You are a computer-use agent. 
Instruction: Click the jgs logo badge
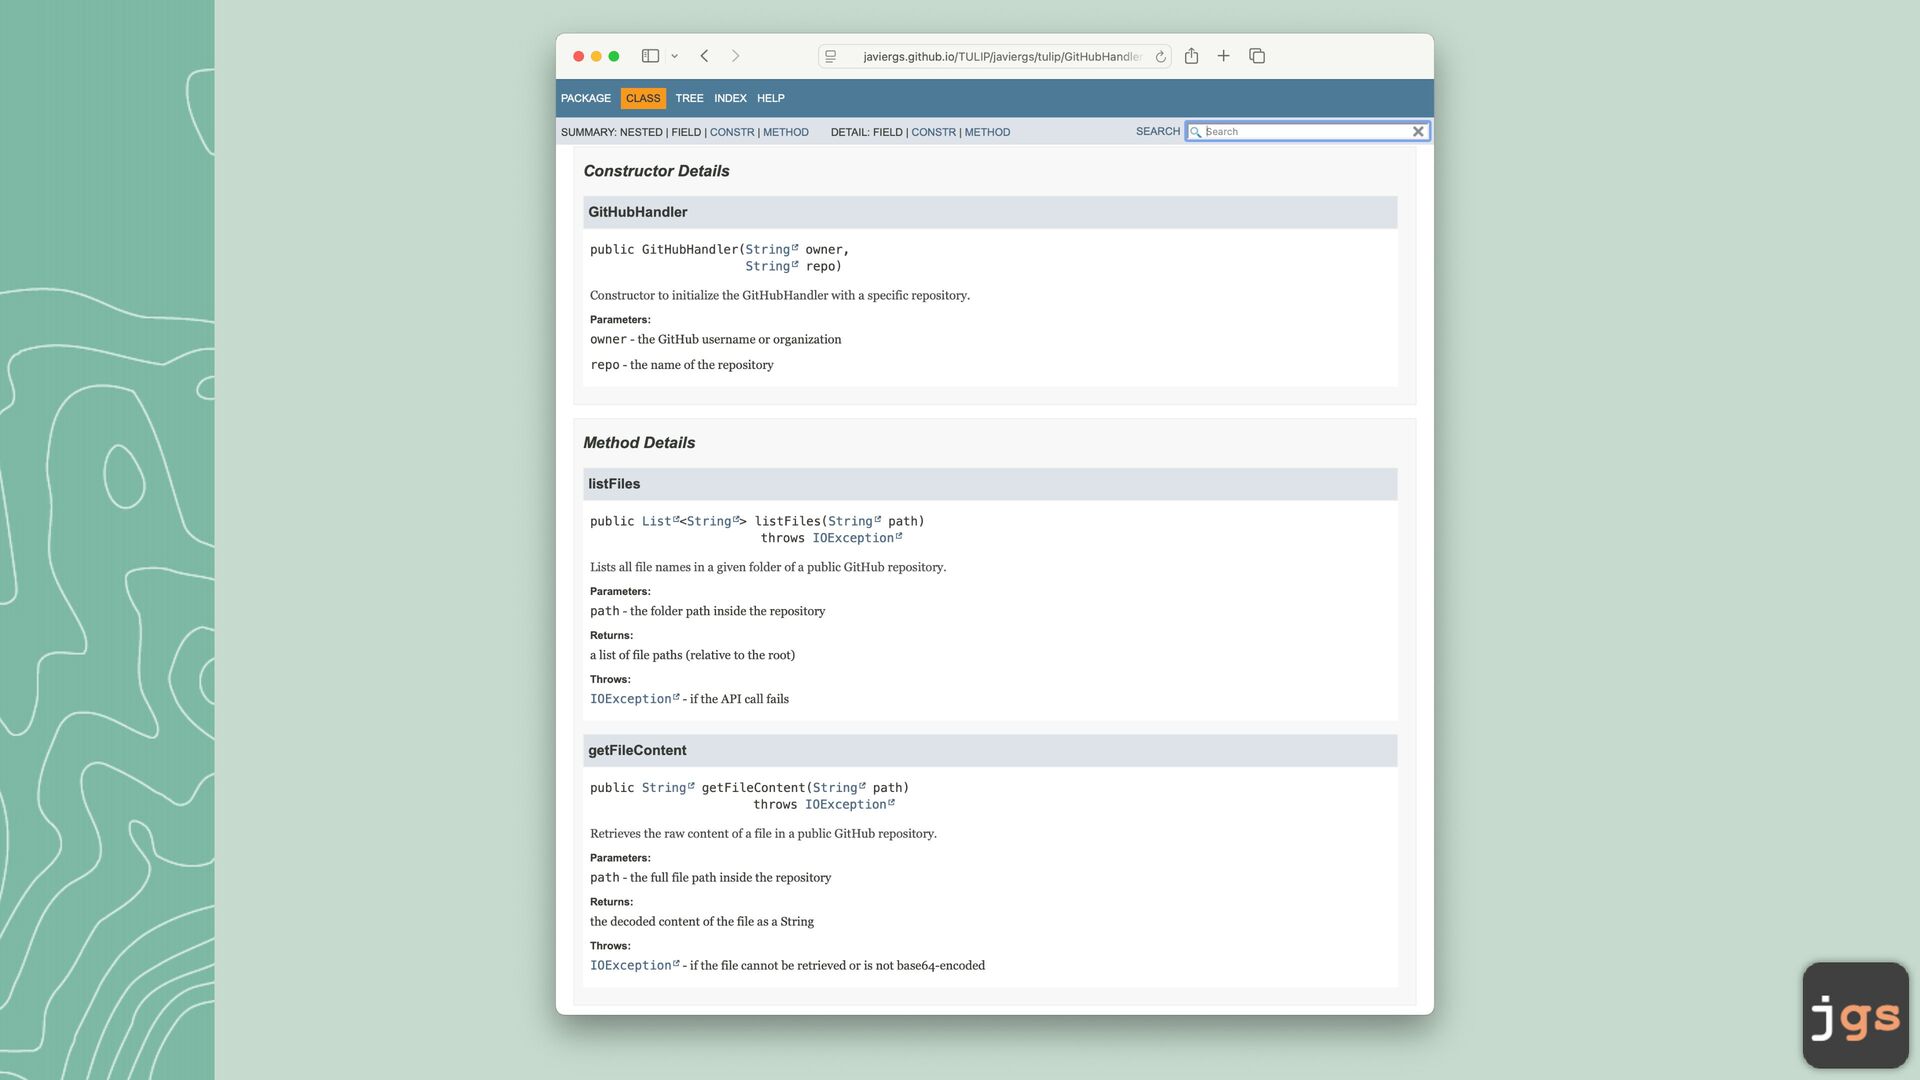click(x=1855, y=1016)
